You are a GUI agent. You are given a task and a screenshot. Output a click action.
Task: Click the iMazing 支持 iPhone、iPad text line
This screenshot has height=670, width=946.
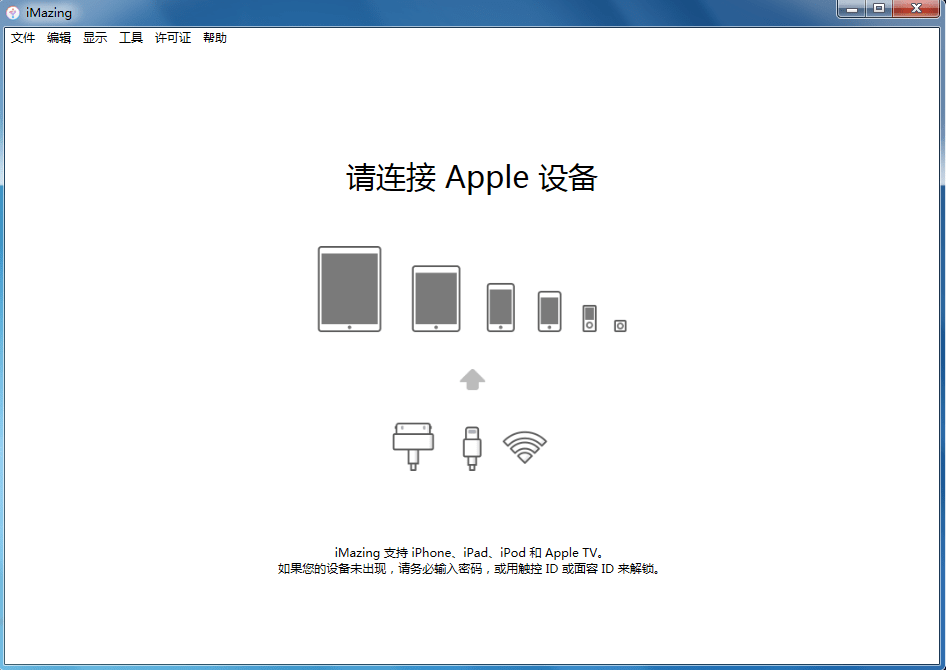[x=469, y=552]
